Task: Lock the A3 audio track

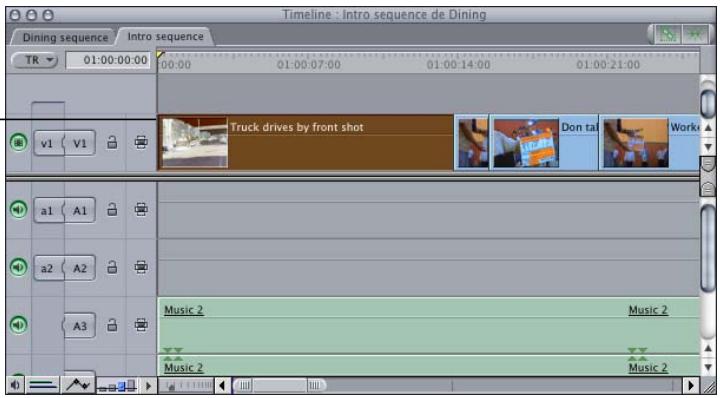Action: point(112,325)
